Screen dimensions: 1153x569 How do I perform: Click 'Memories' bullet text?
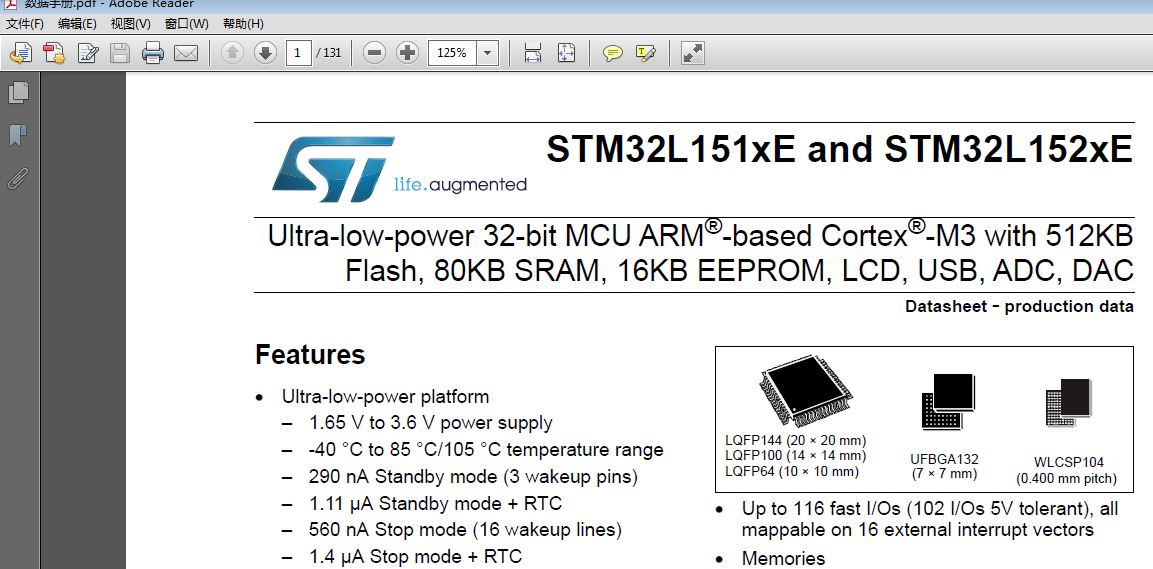click(x=783, y=559)
